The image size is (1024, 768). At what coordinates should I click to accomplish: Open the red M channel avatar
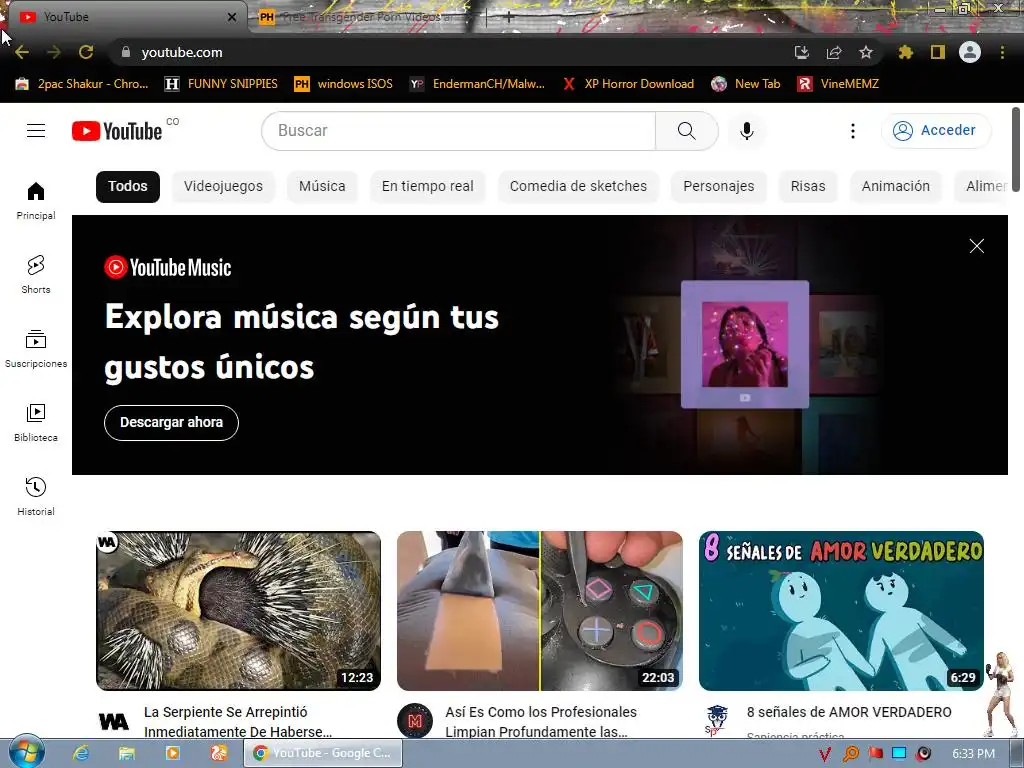click(415, 721)
